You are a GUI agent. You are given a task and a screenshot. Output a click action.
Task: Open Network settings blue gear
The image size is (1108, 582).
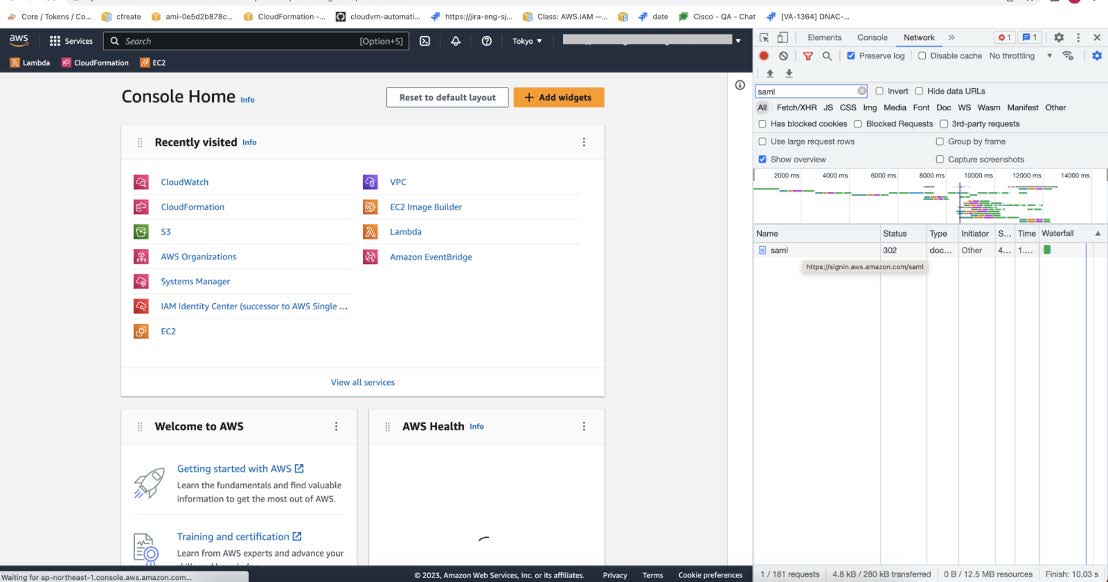coord(1097,56)
